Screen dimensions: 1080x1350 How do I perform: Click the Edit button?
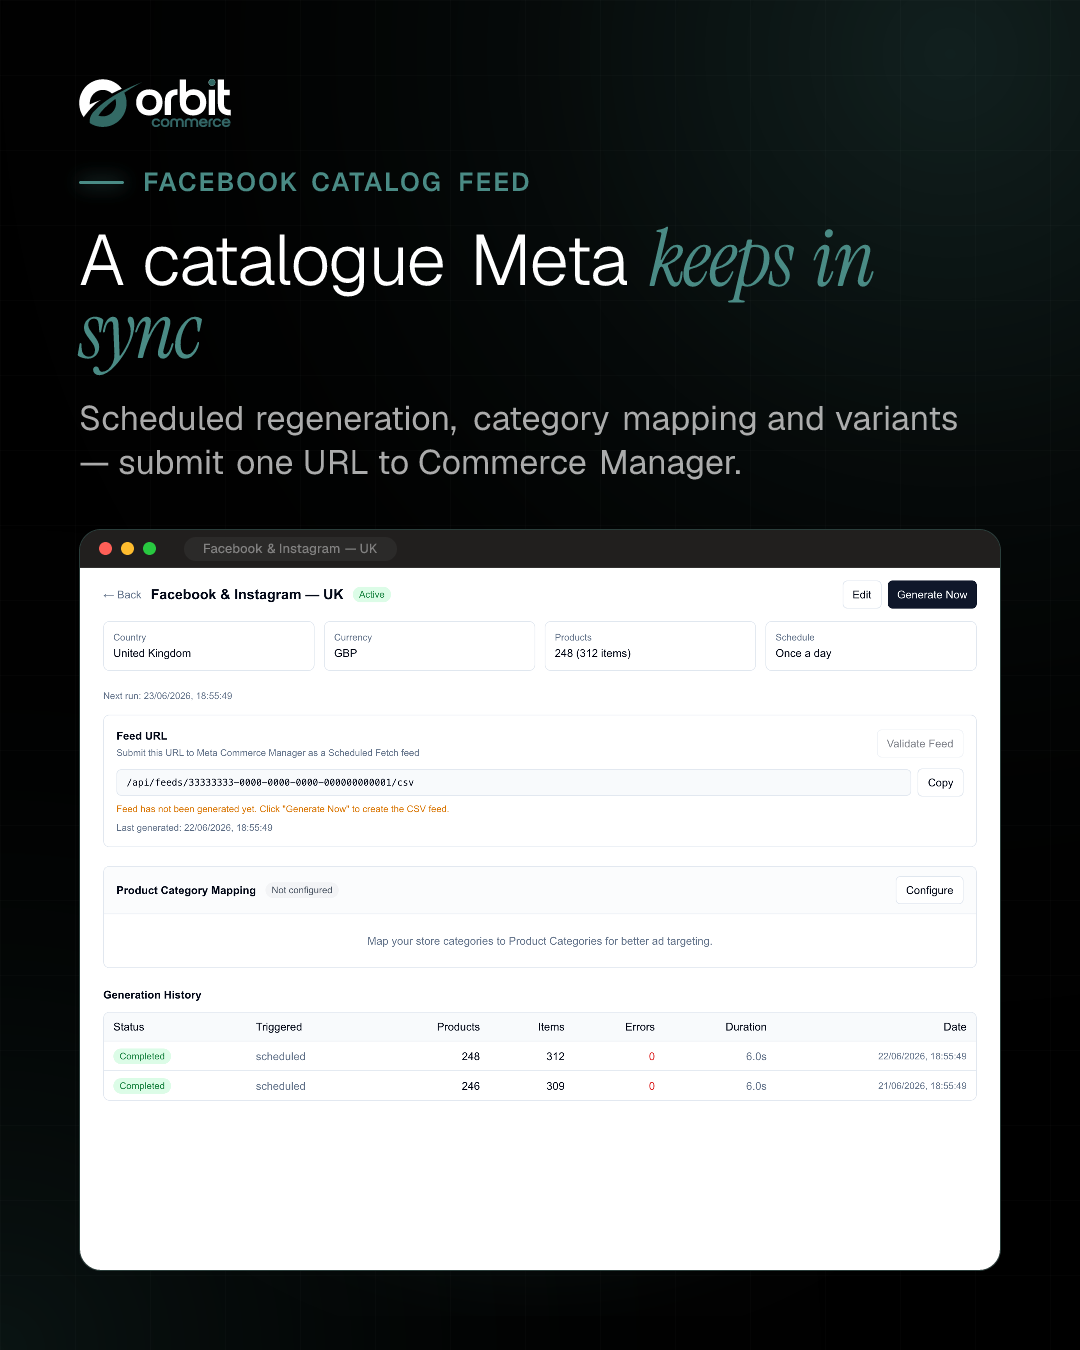[862, 594]
